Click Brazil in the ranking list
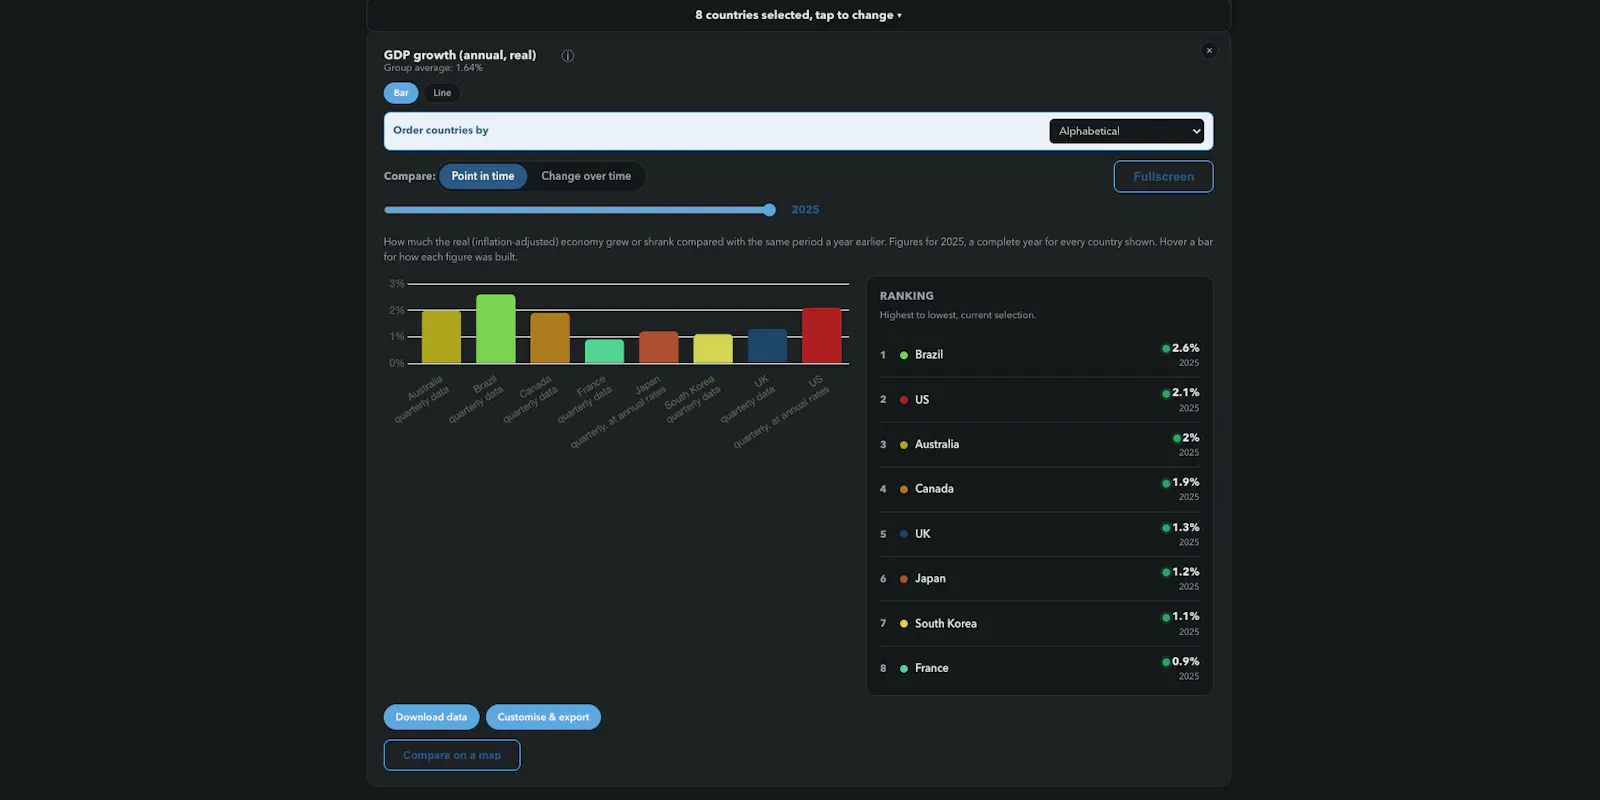Viewport: 1600px width, 800px height. coord(1039,355)
